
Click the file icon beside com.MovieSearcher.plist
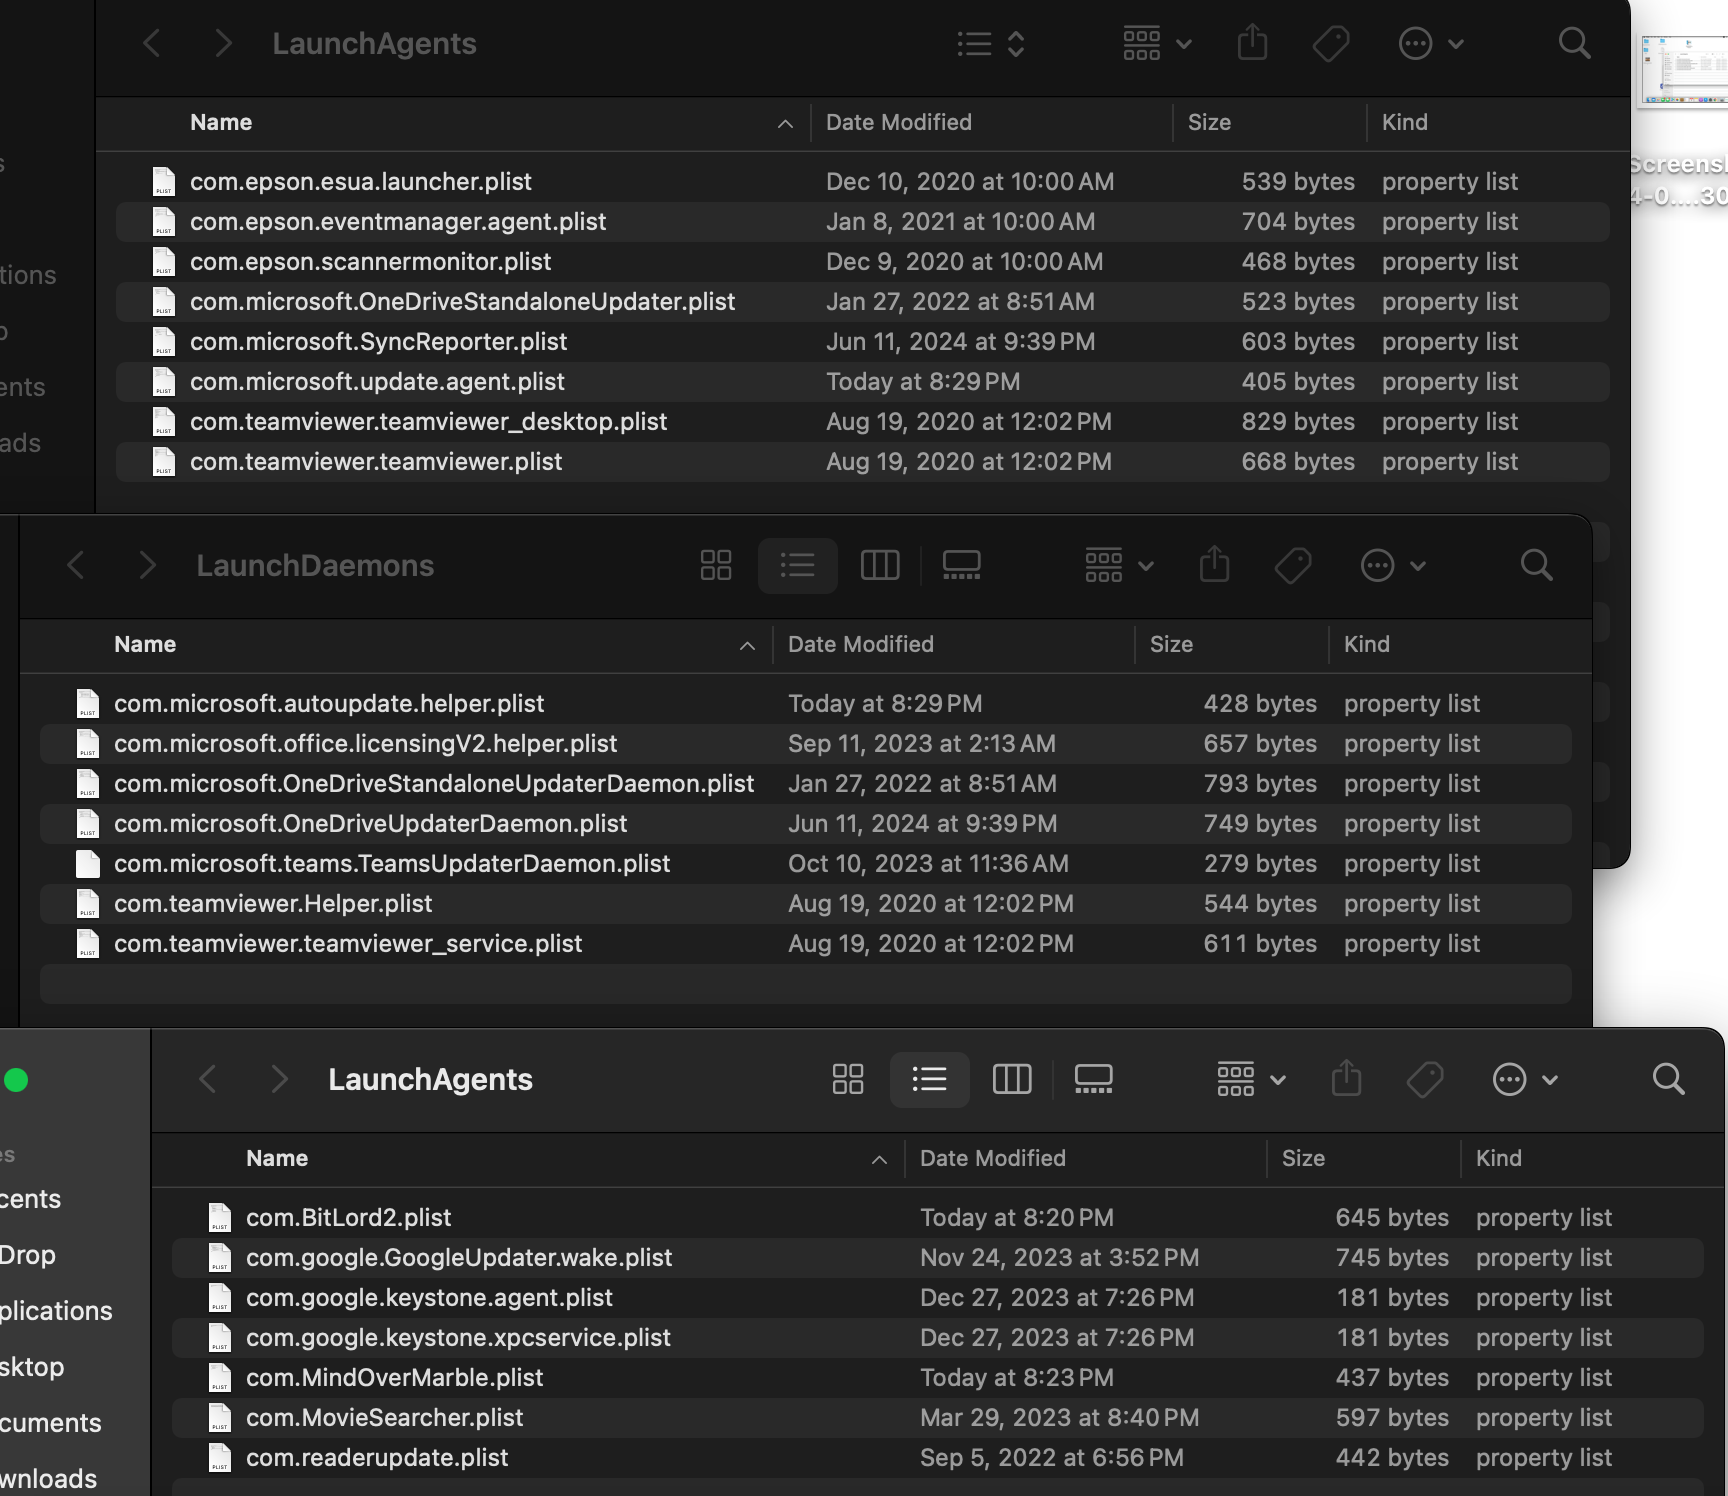click(x=220, y=1417)
